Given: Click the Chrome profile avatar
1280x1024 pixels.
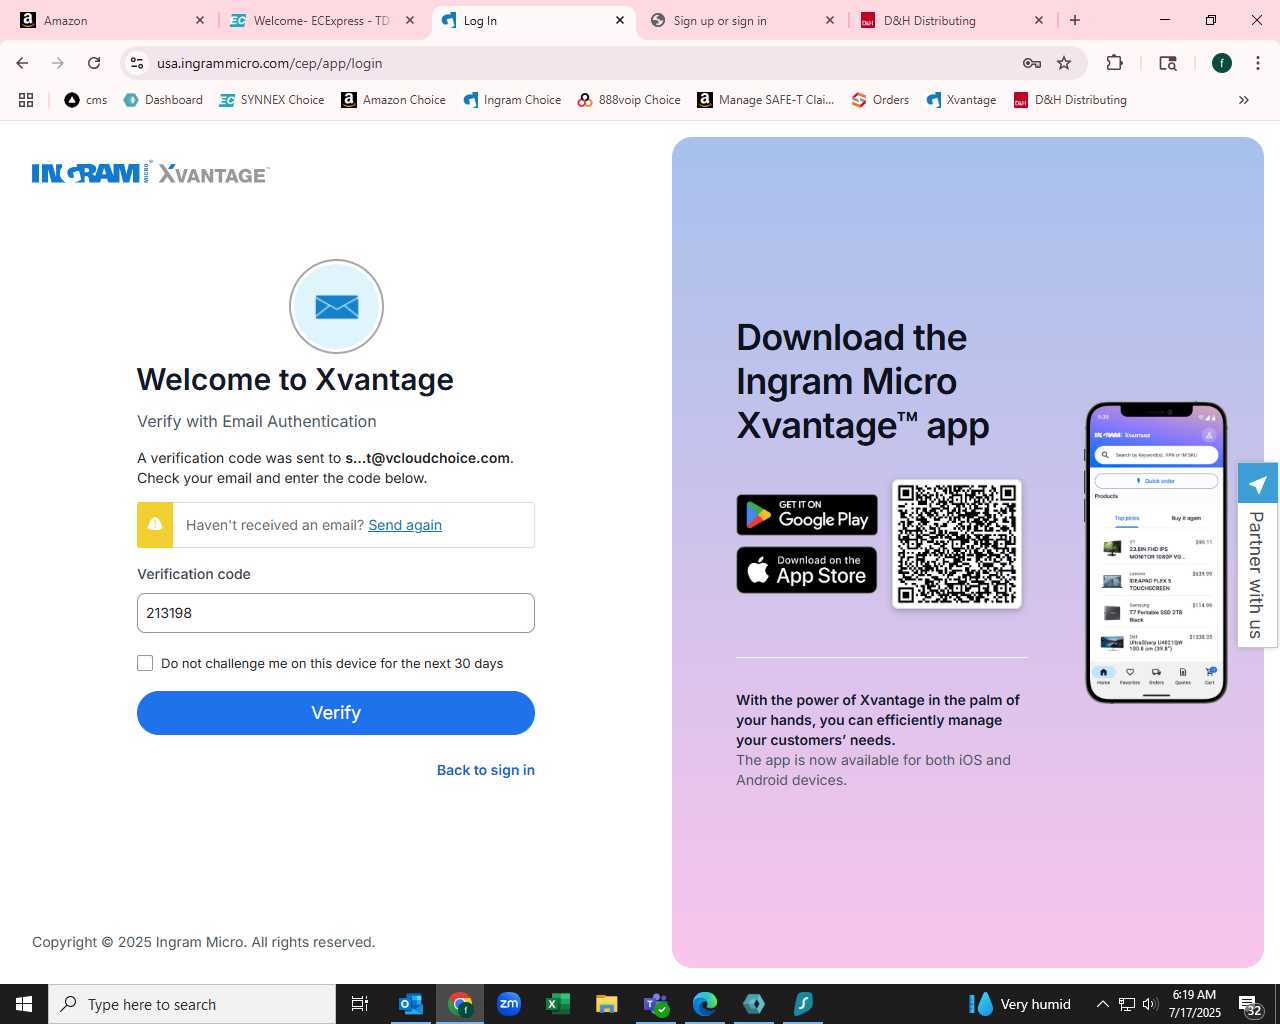Looking at the screenshot, I should [1222, 63].
